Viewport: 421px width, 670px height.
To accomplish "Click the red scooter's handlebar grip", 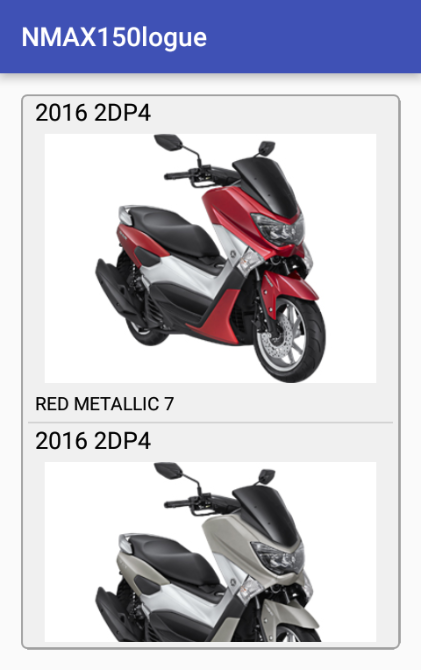I will point(177,175).
